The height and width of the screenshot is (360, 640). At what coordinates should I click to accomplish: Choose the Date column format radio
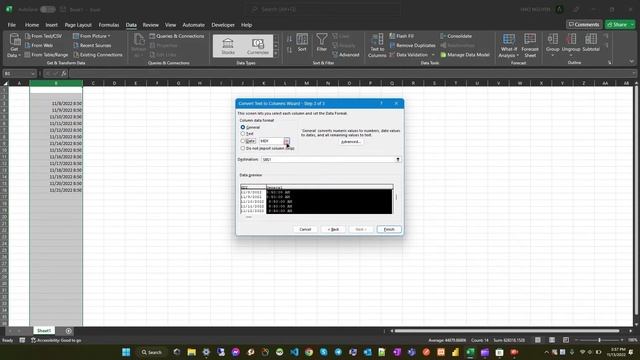(x=243, y=141)
